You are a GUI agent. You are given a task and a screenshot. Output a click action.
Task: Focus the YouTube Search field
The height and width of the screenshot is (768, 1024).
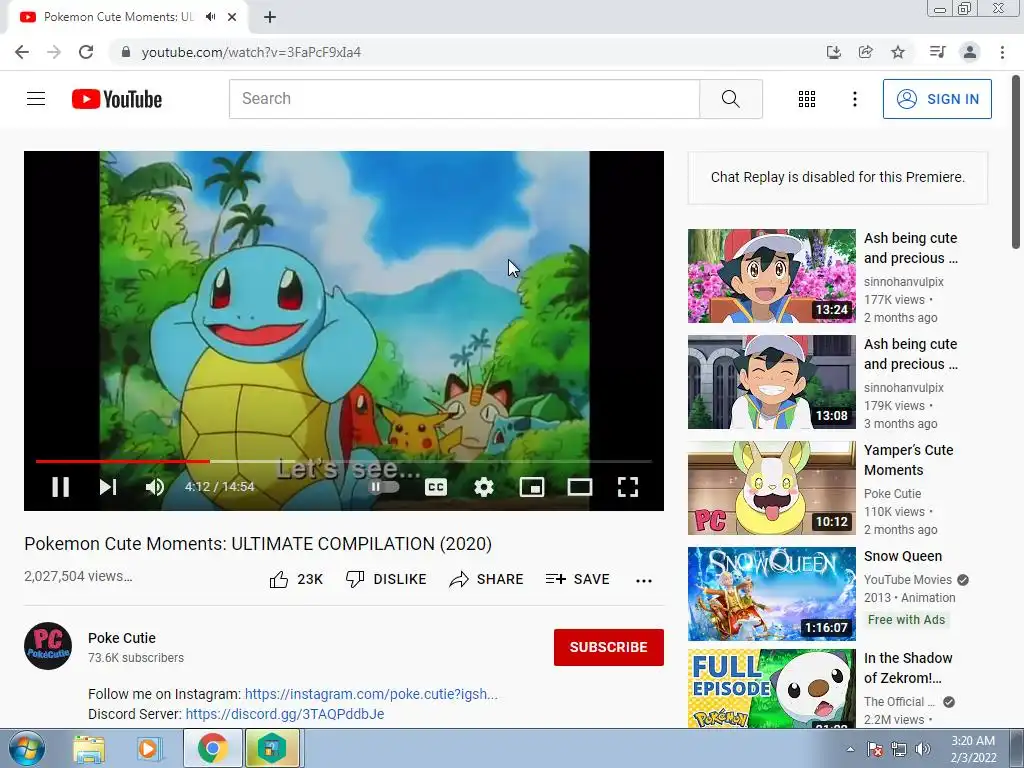point(464,99)
